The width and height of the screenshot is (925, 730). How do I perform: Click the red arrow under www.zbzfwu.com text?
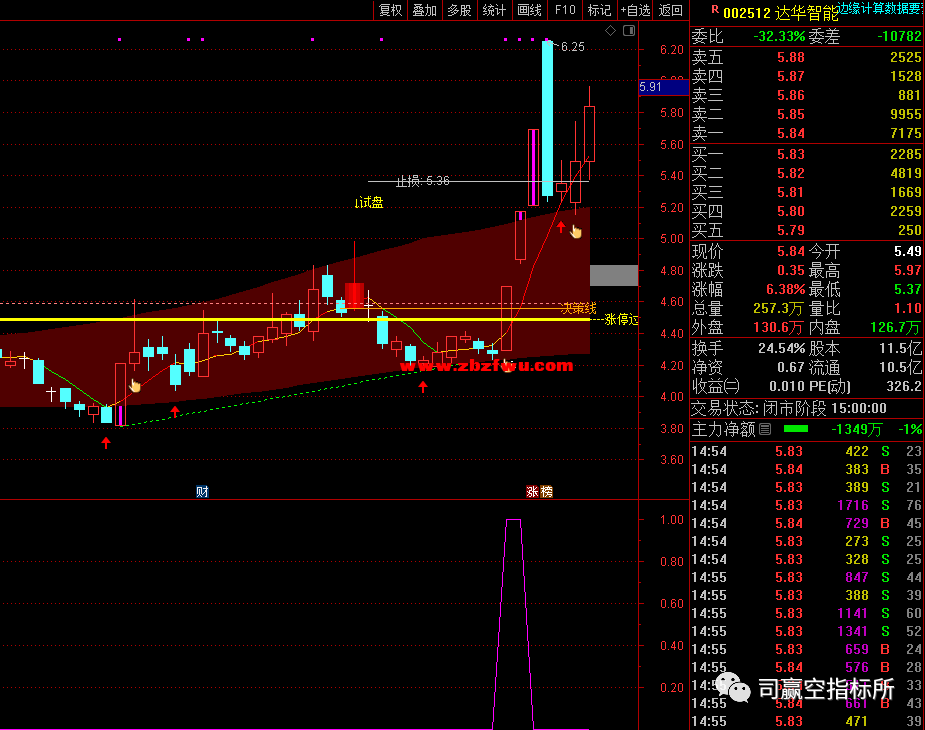[x=423, y=387]
